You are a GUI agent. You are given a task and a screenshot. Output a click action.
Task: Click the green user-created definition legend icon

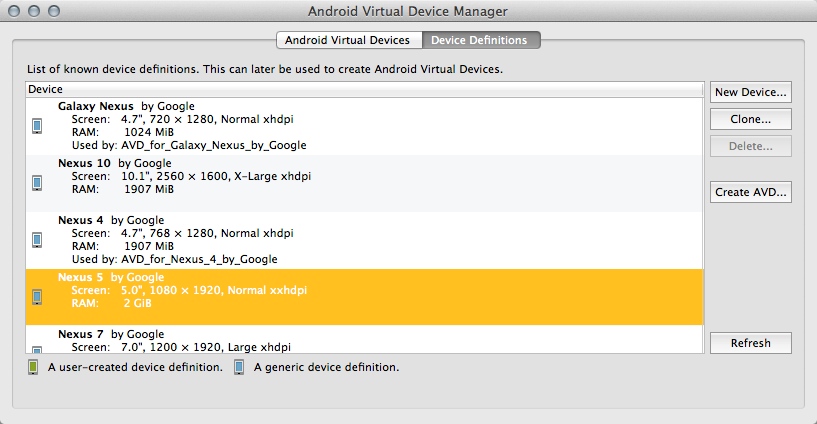[33, 367]
